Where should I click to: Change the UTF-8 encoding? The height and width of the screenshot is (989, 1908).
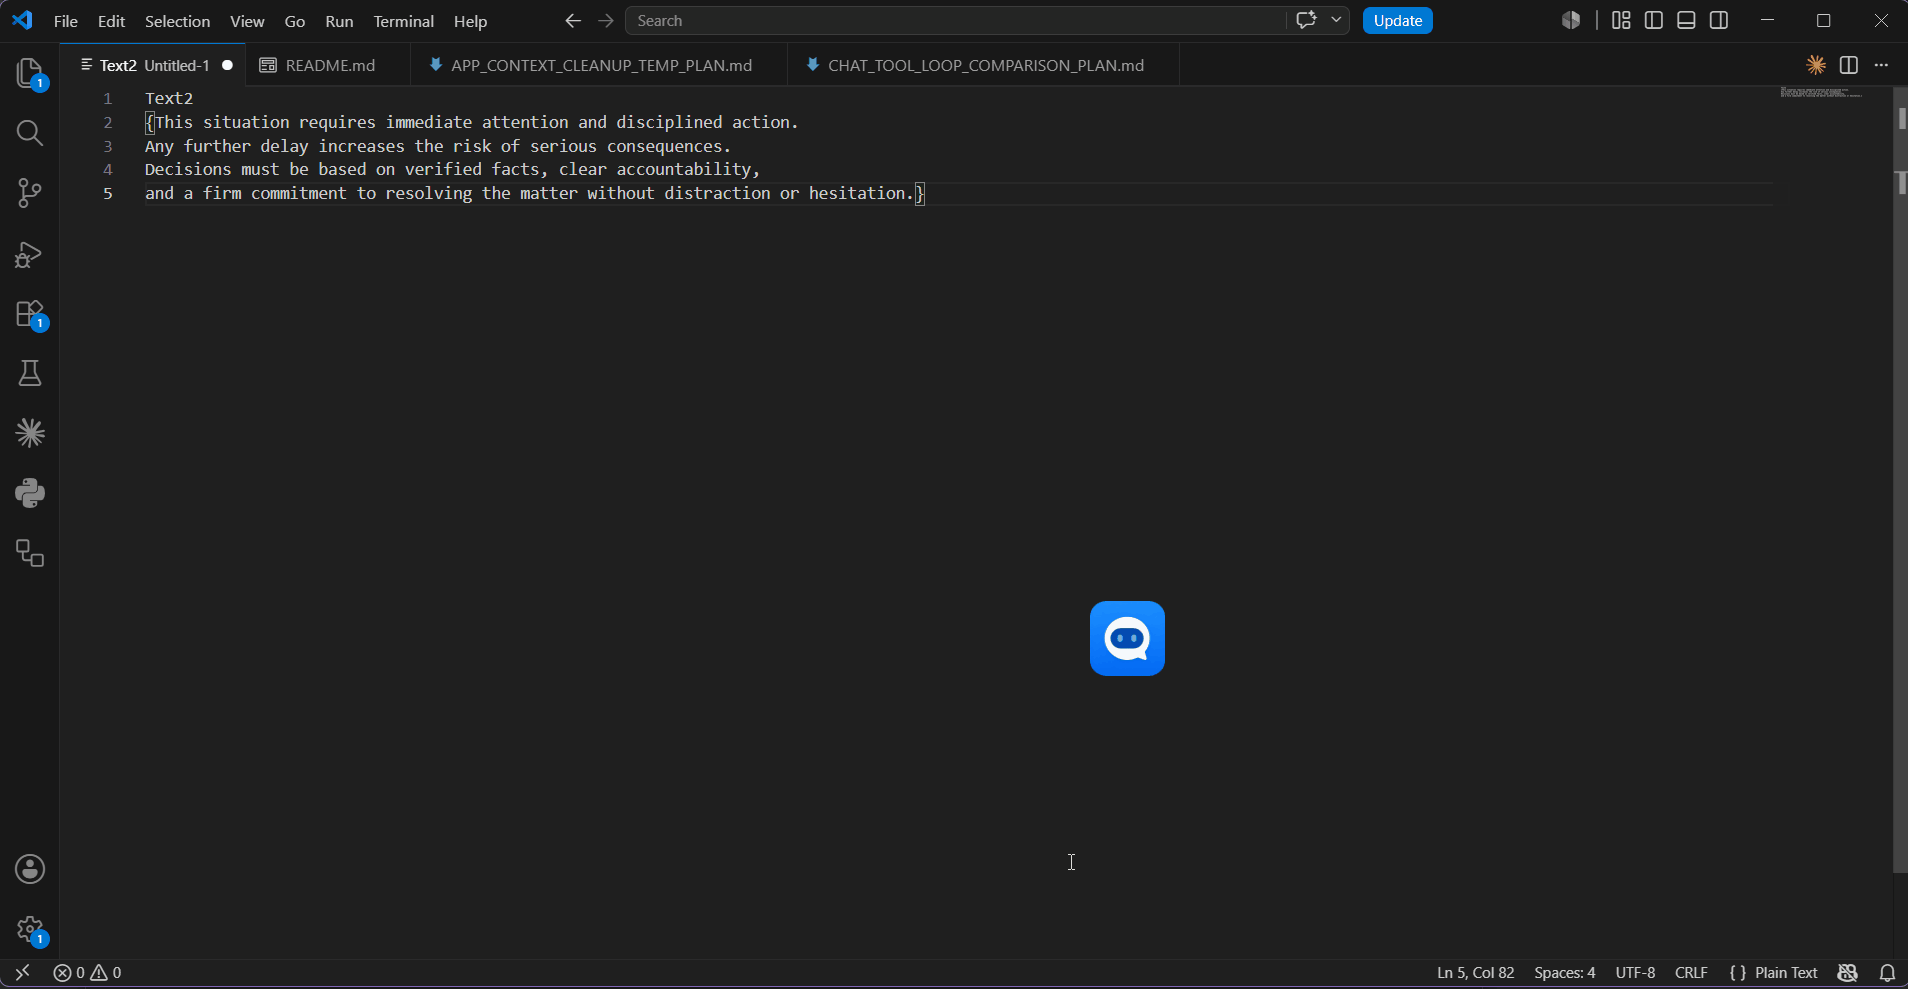(1635, 973)
